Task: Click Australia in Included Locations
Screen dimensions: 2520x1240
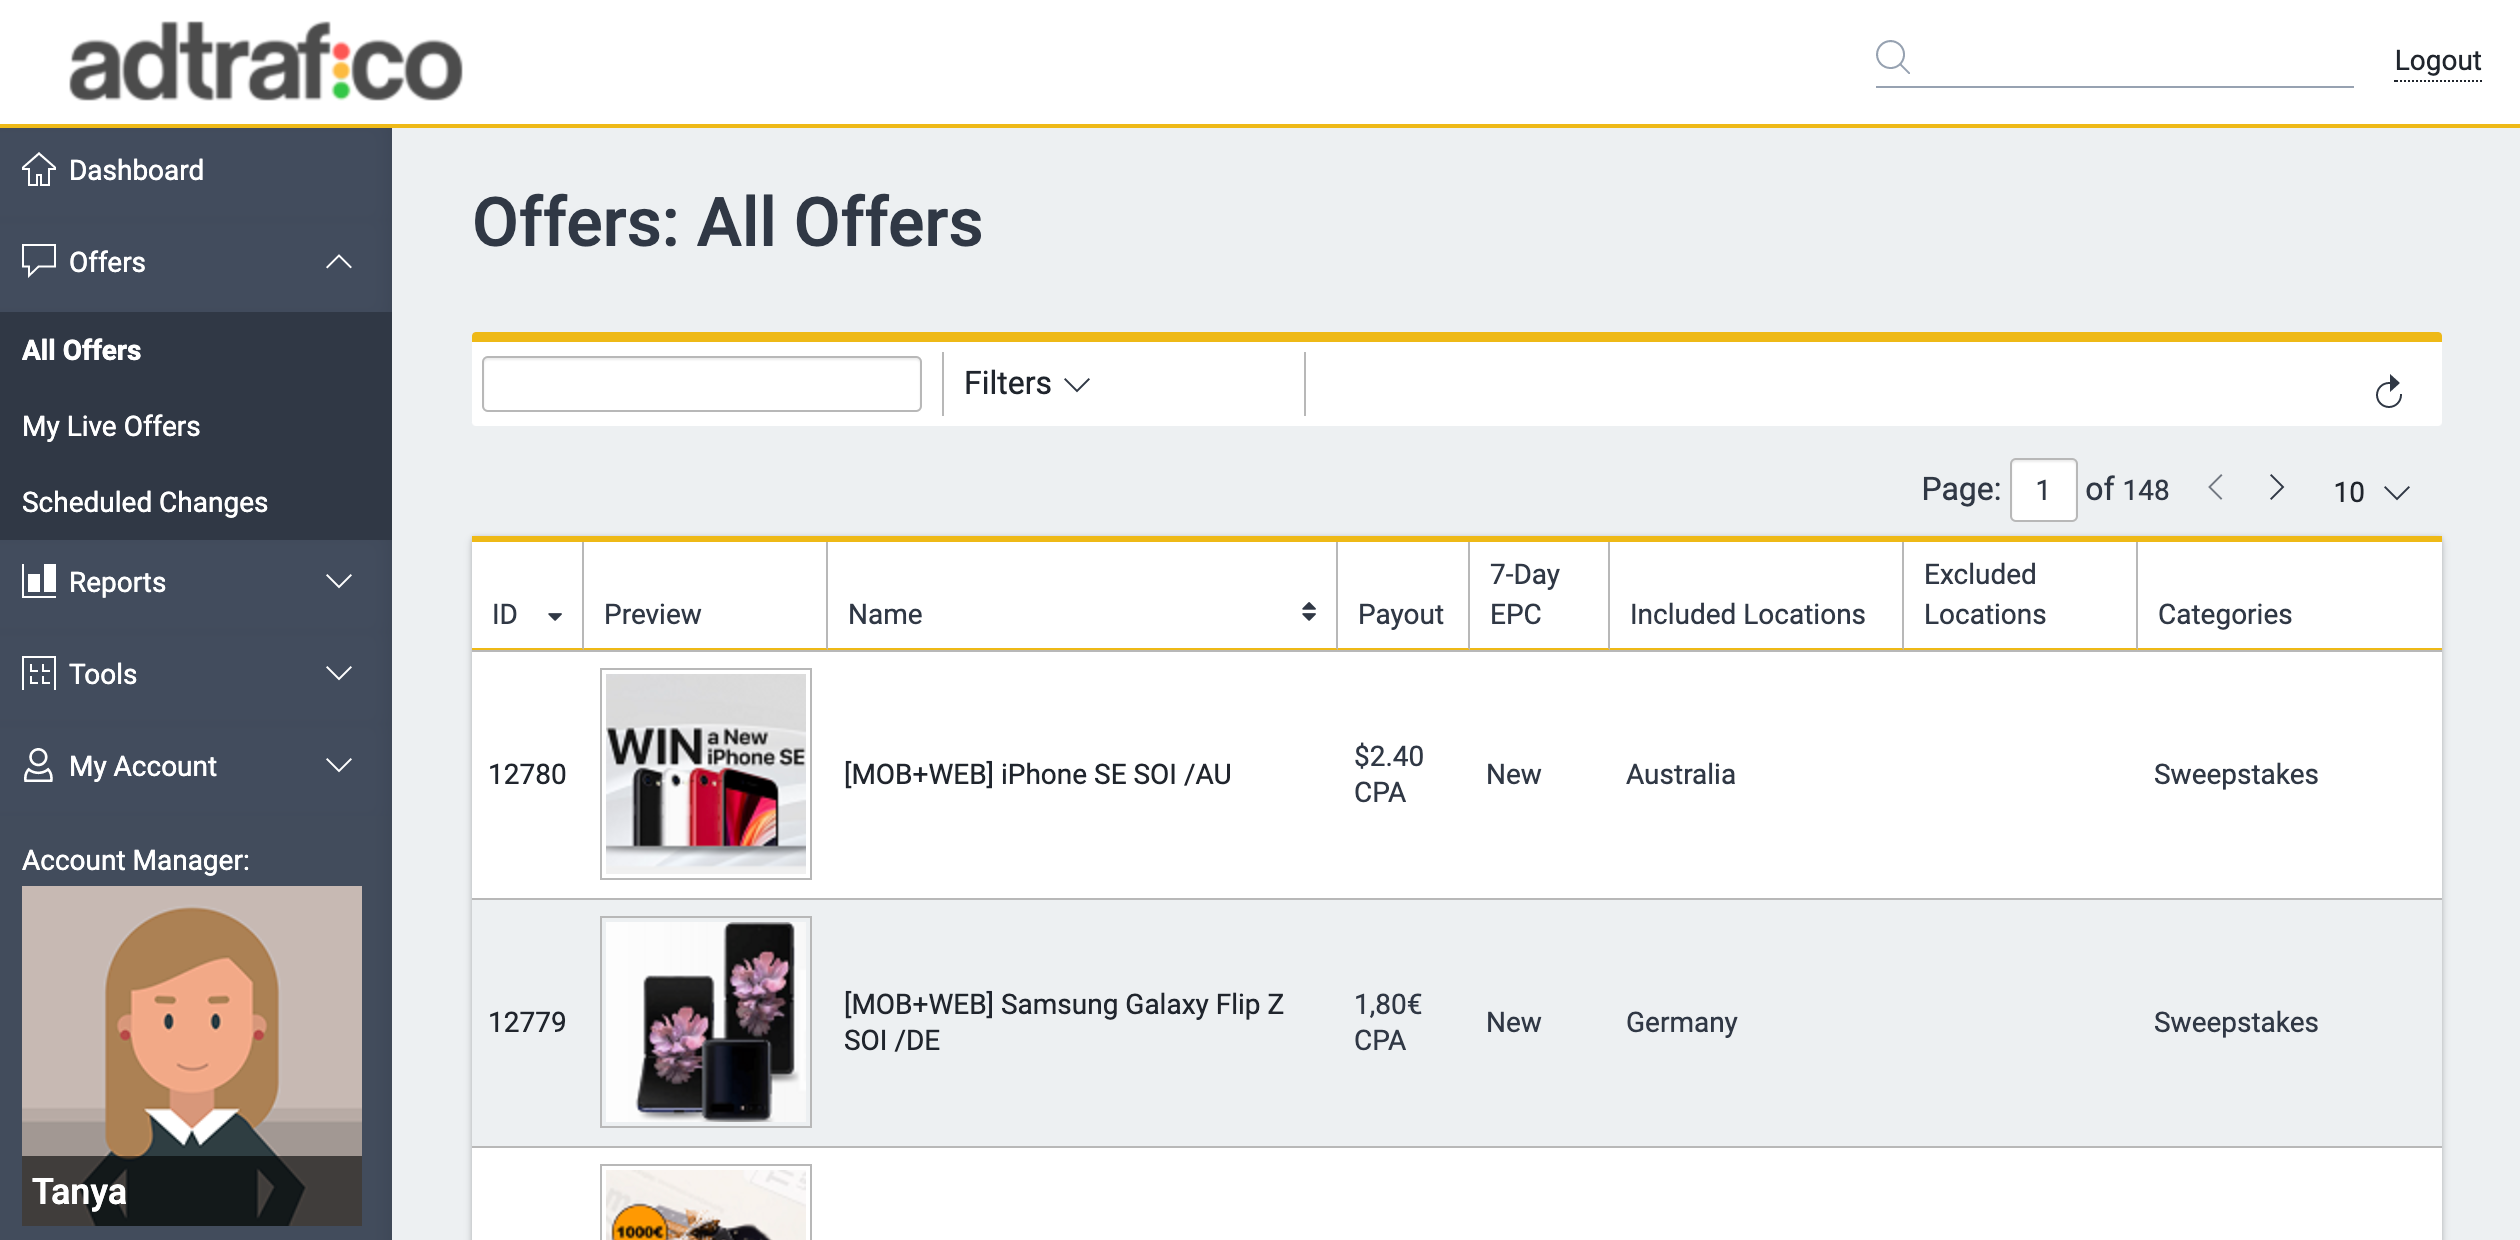Action: point(1680,774)
